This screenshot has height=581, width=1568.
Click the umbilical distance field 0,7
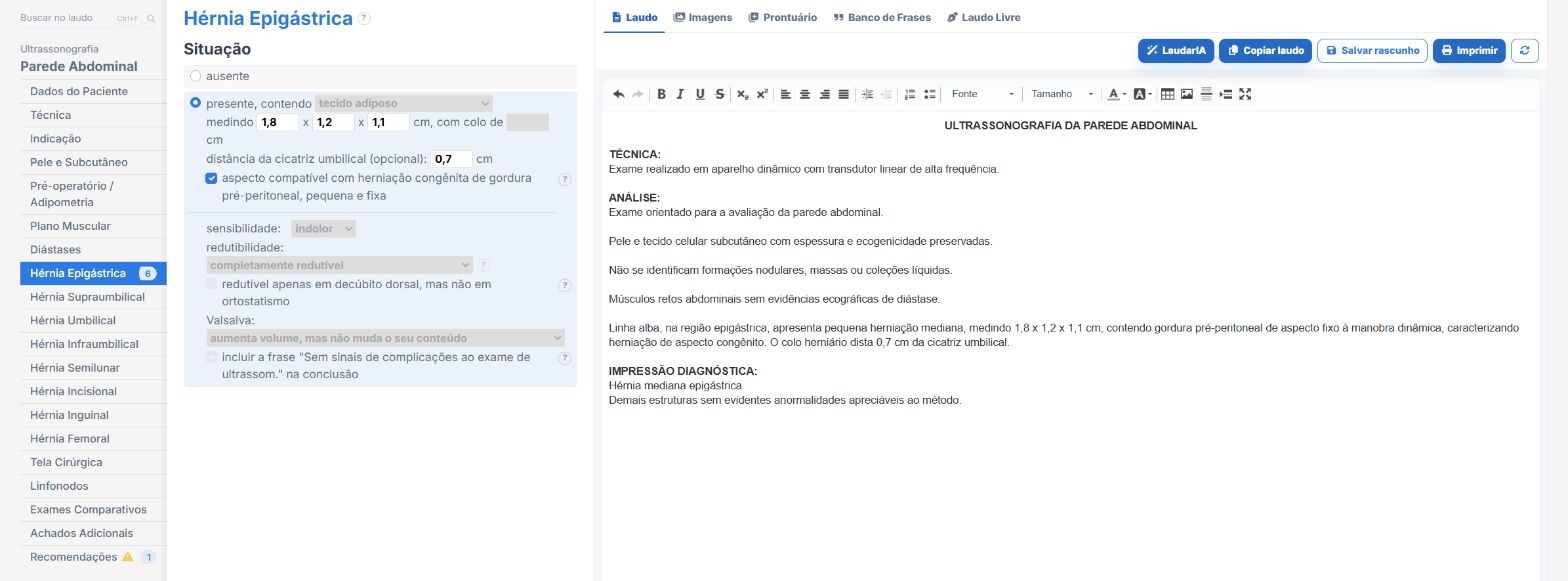point(452,159)
